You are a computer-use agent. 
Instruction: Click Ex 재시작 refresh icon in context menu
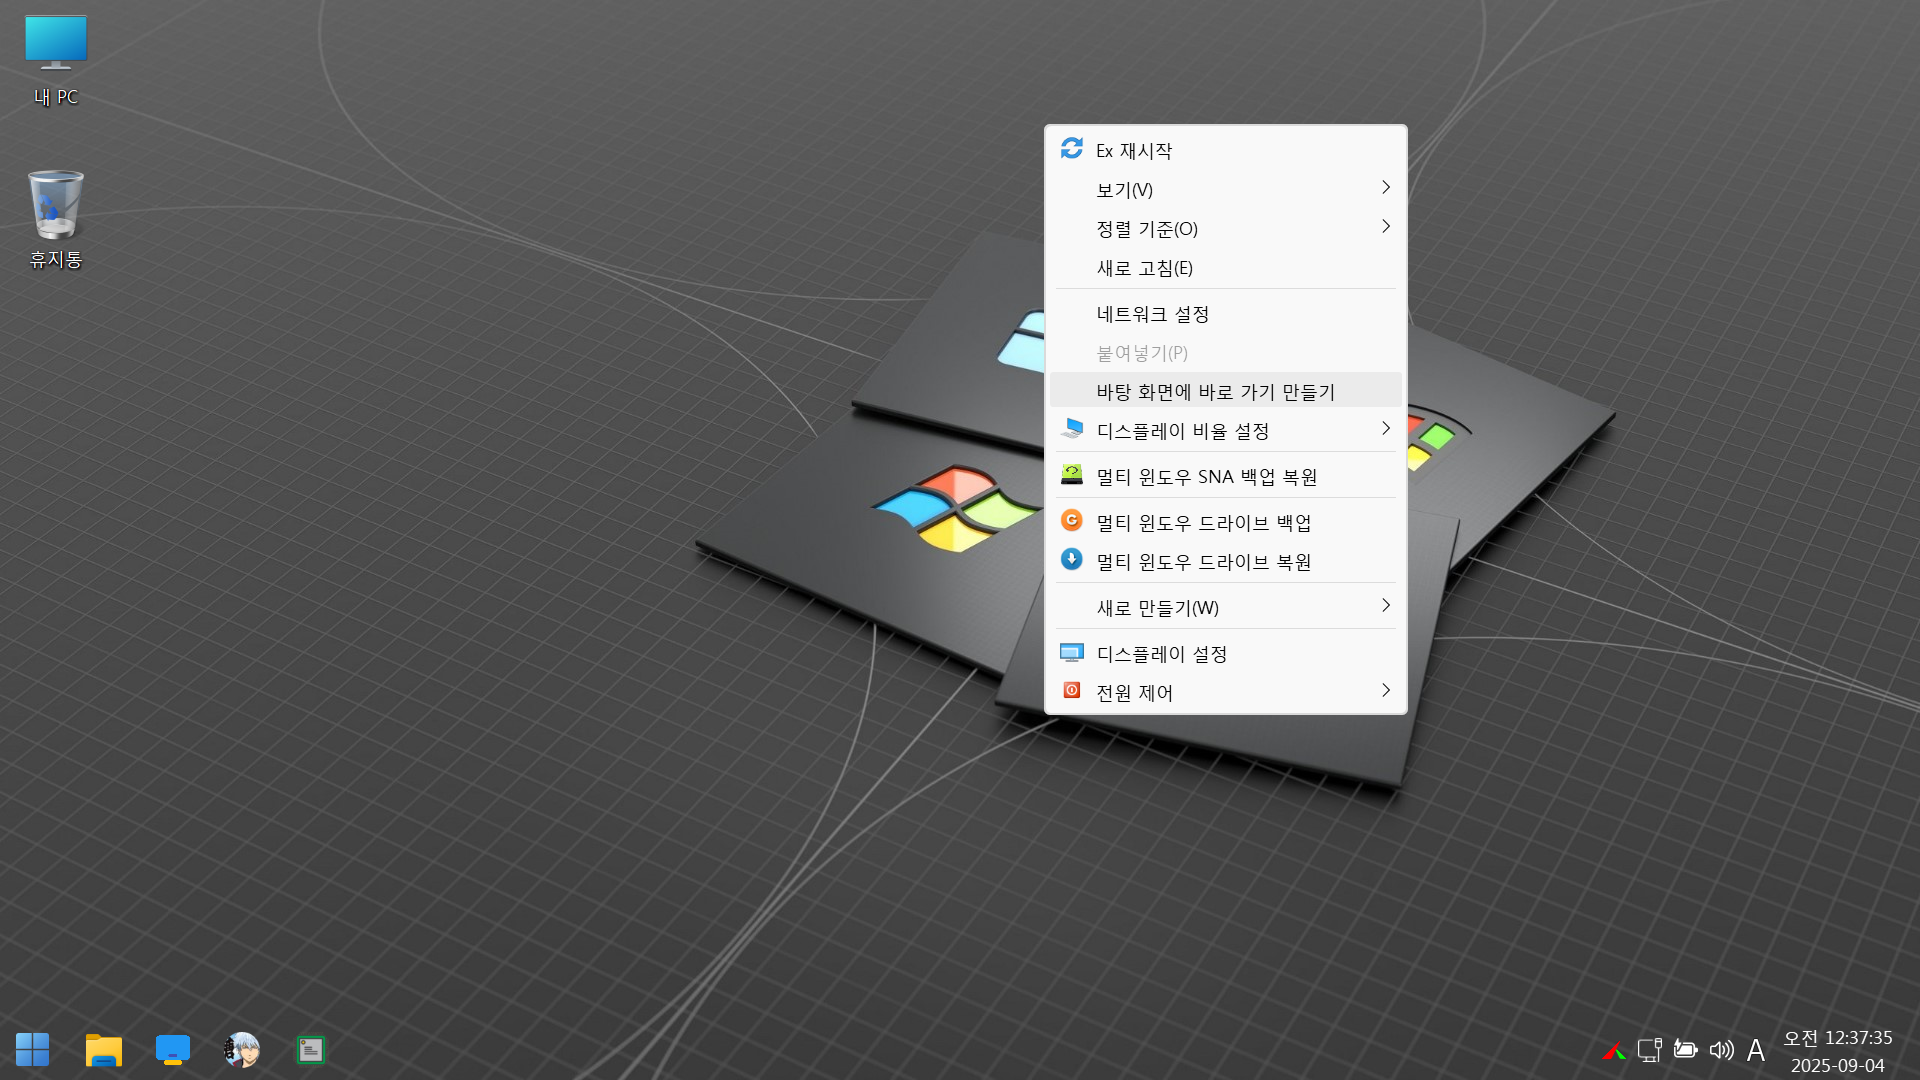(x=1072, y=149)
